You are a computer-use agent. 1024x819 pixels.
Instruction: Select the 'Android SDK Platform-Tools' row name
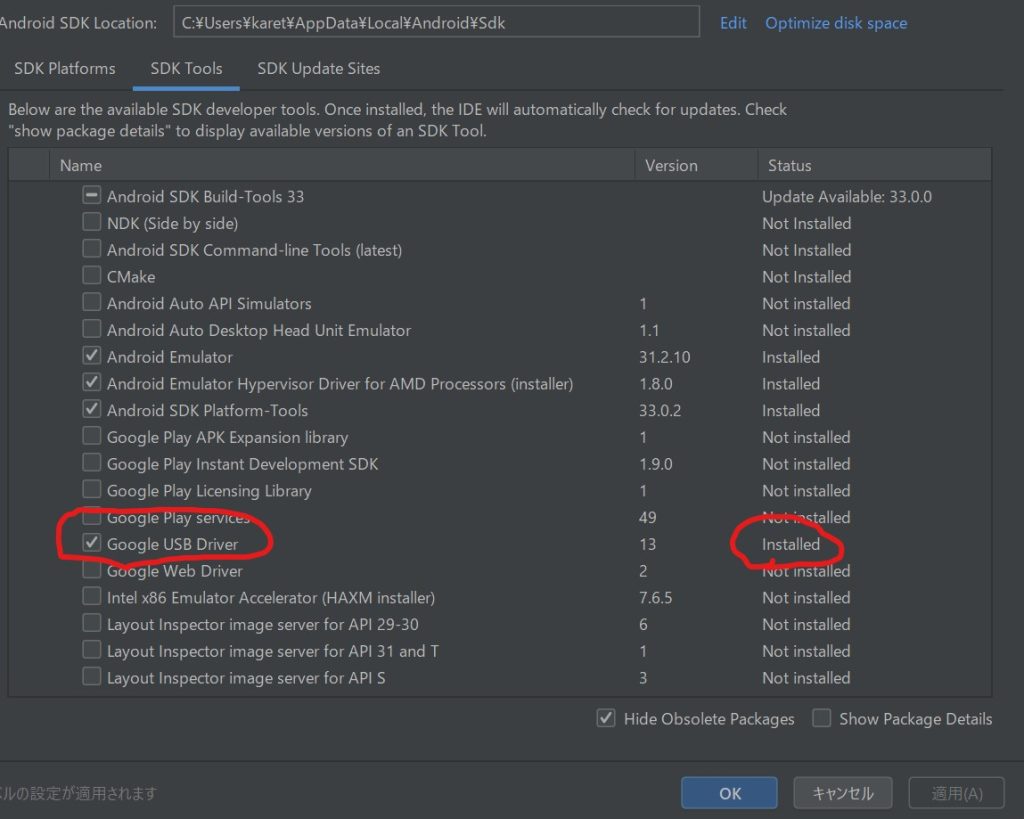[207, 411]
